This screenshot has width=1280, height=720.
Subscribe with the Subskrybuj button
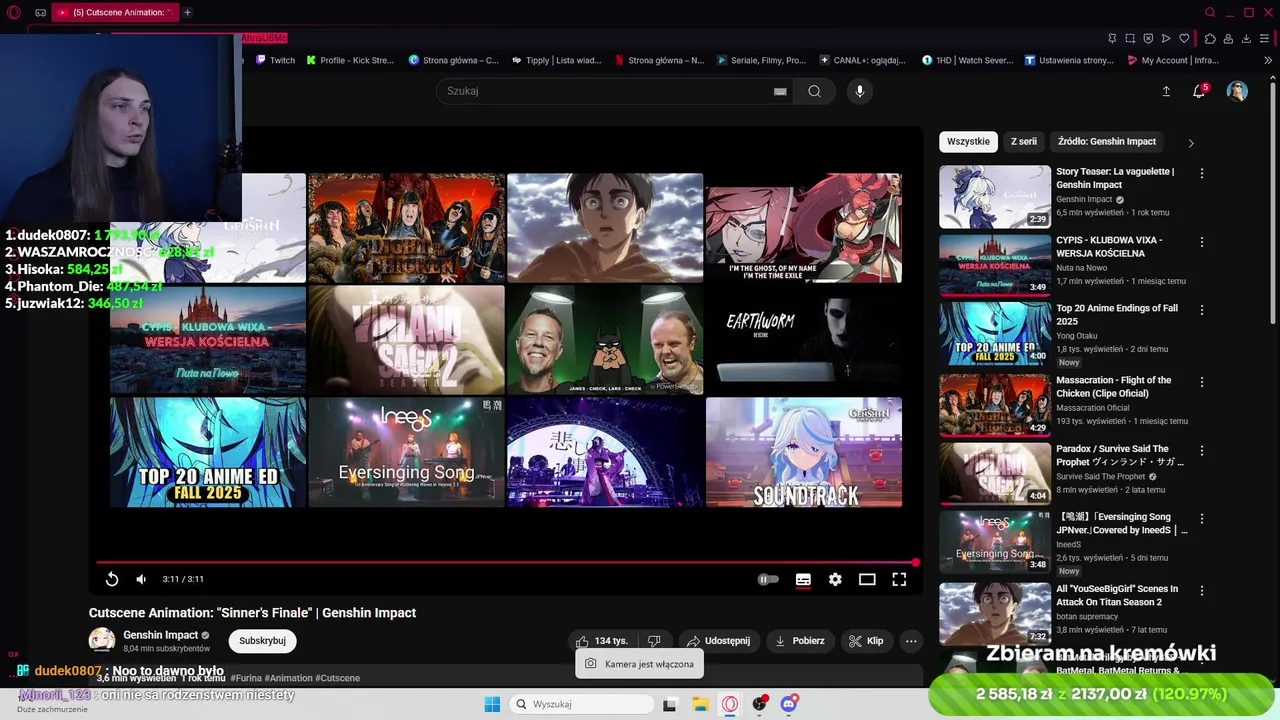pyautogui.click(x=262, y=641)
